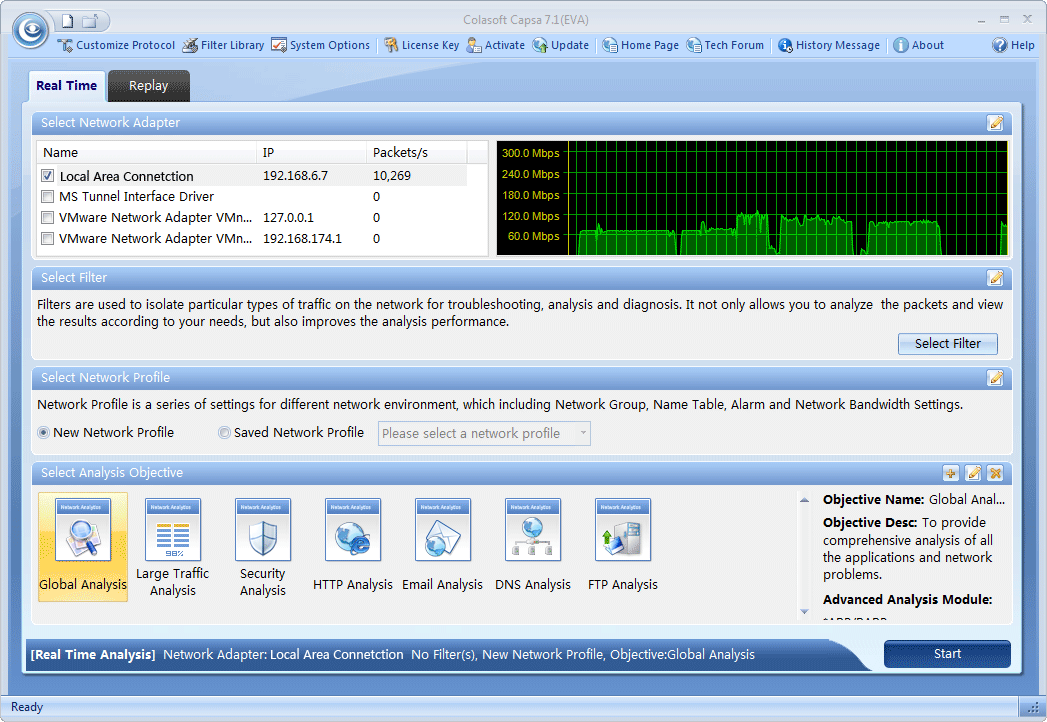Image resolution: width=1047 pixels, height=722 pixels.
Task: Click the 'Advanced Analysis Module:' heading
Action: tap(907, 600)
